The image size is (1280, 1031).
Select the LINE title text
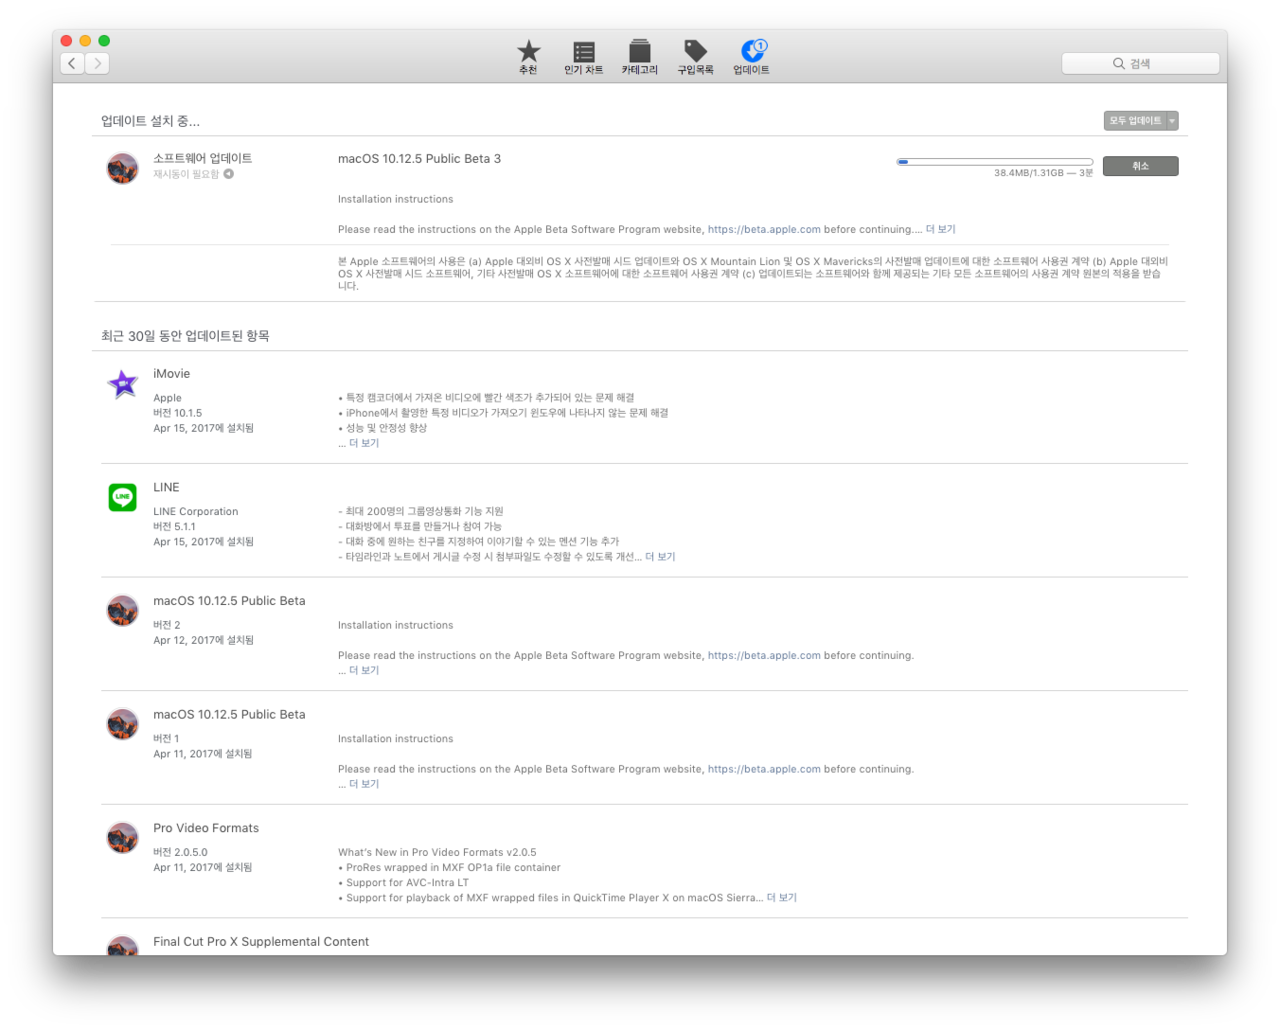click(x=167, y=488)
